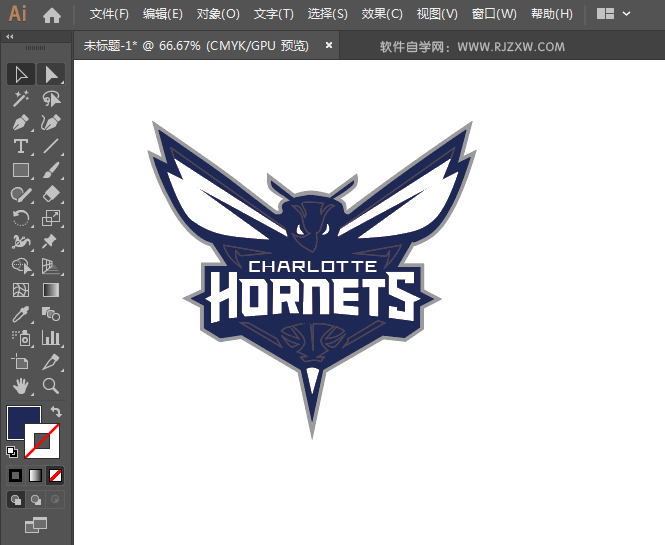Viewport: 665px width, 545px height.
Task: Activate the Puppet Warp pin tool
Action: click(51, 242)
